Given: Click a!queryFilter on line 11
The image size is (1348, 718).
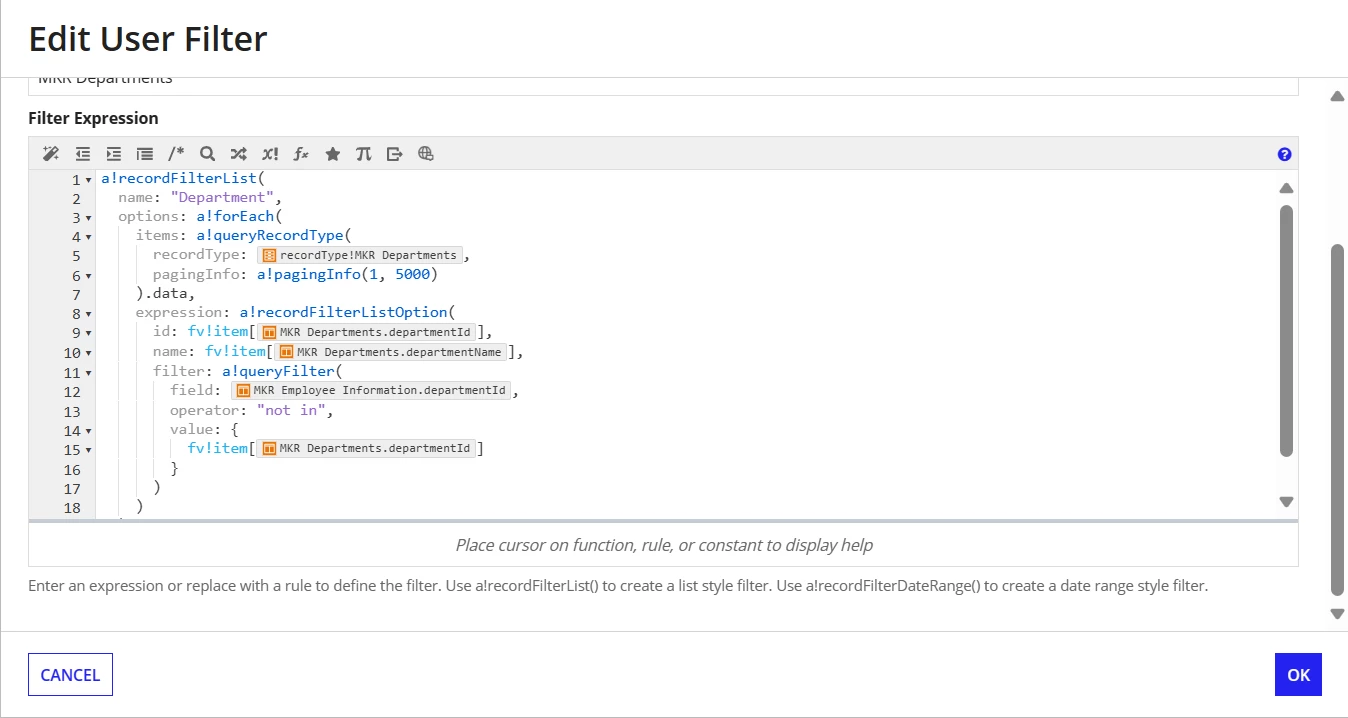Looking at the screenshot, I should [x=279, y=371].
